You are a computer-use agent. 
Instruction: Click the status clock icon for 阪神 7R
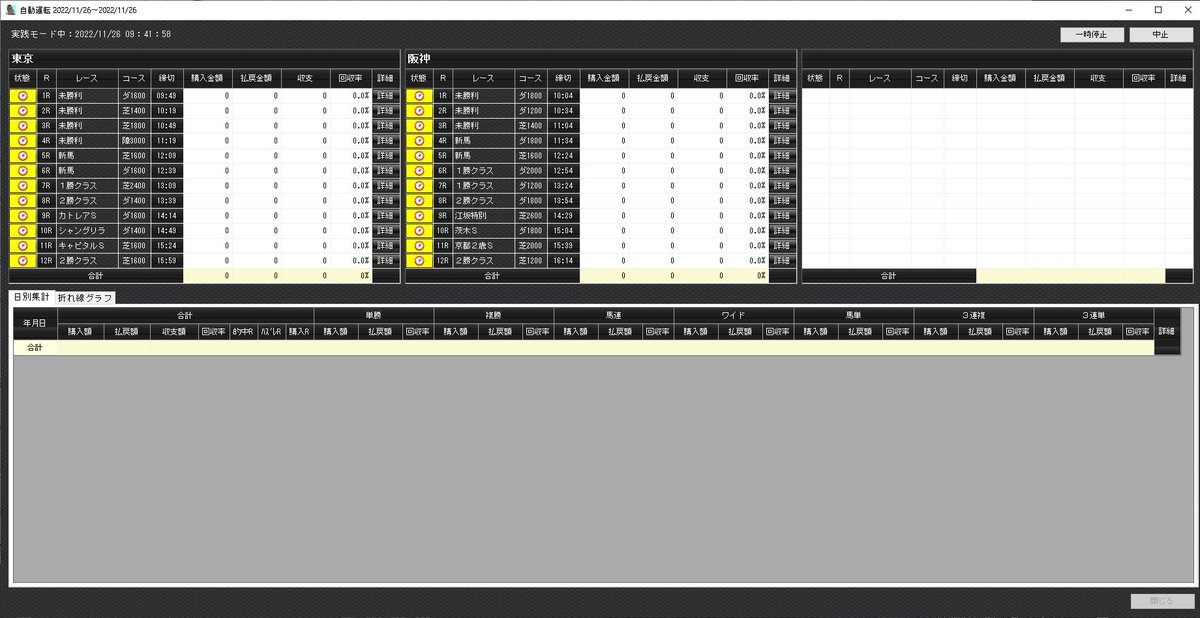click(x=418, y=186)
